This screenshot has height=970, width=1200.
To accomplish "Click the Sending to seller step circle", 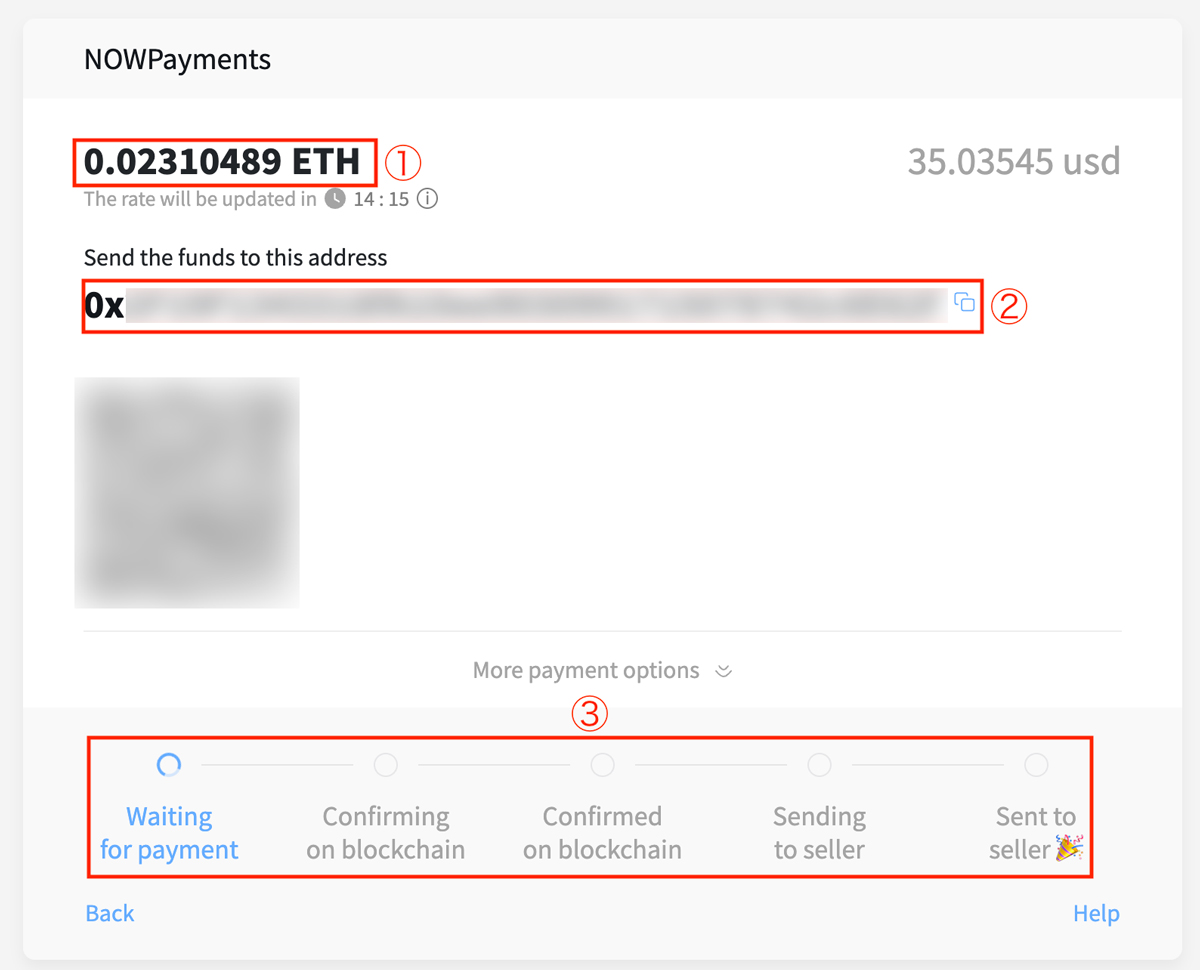I will click(819, 765).
